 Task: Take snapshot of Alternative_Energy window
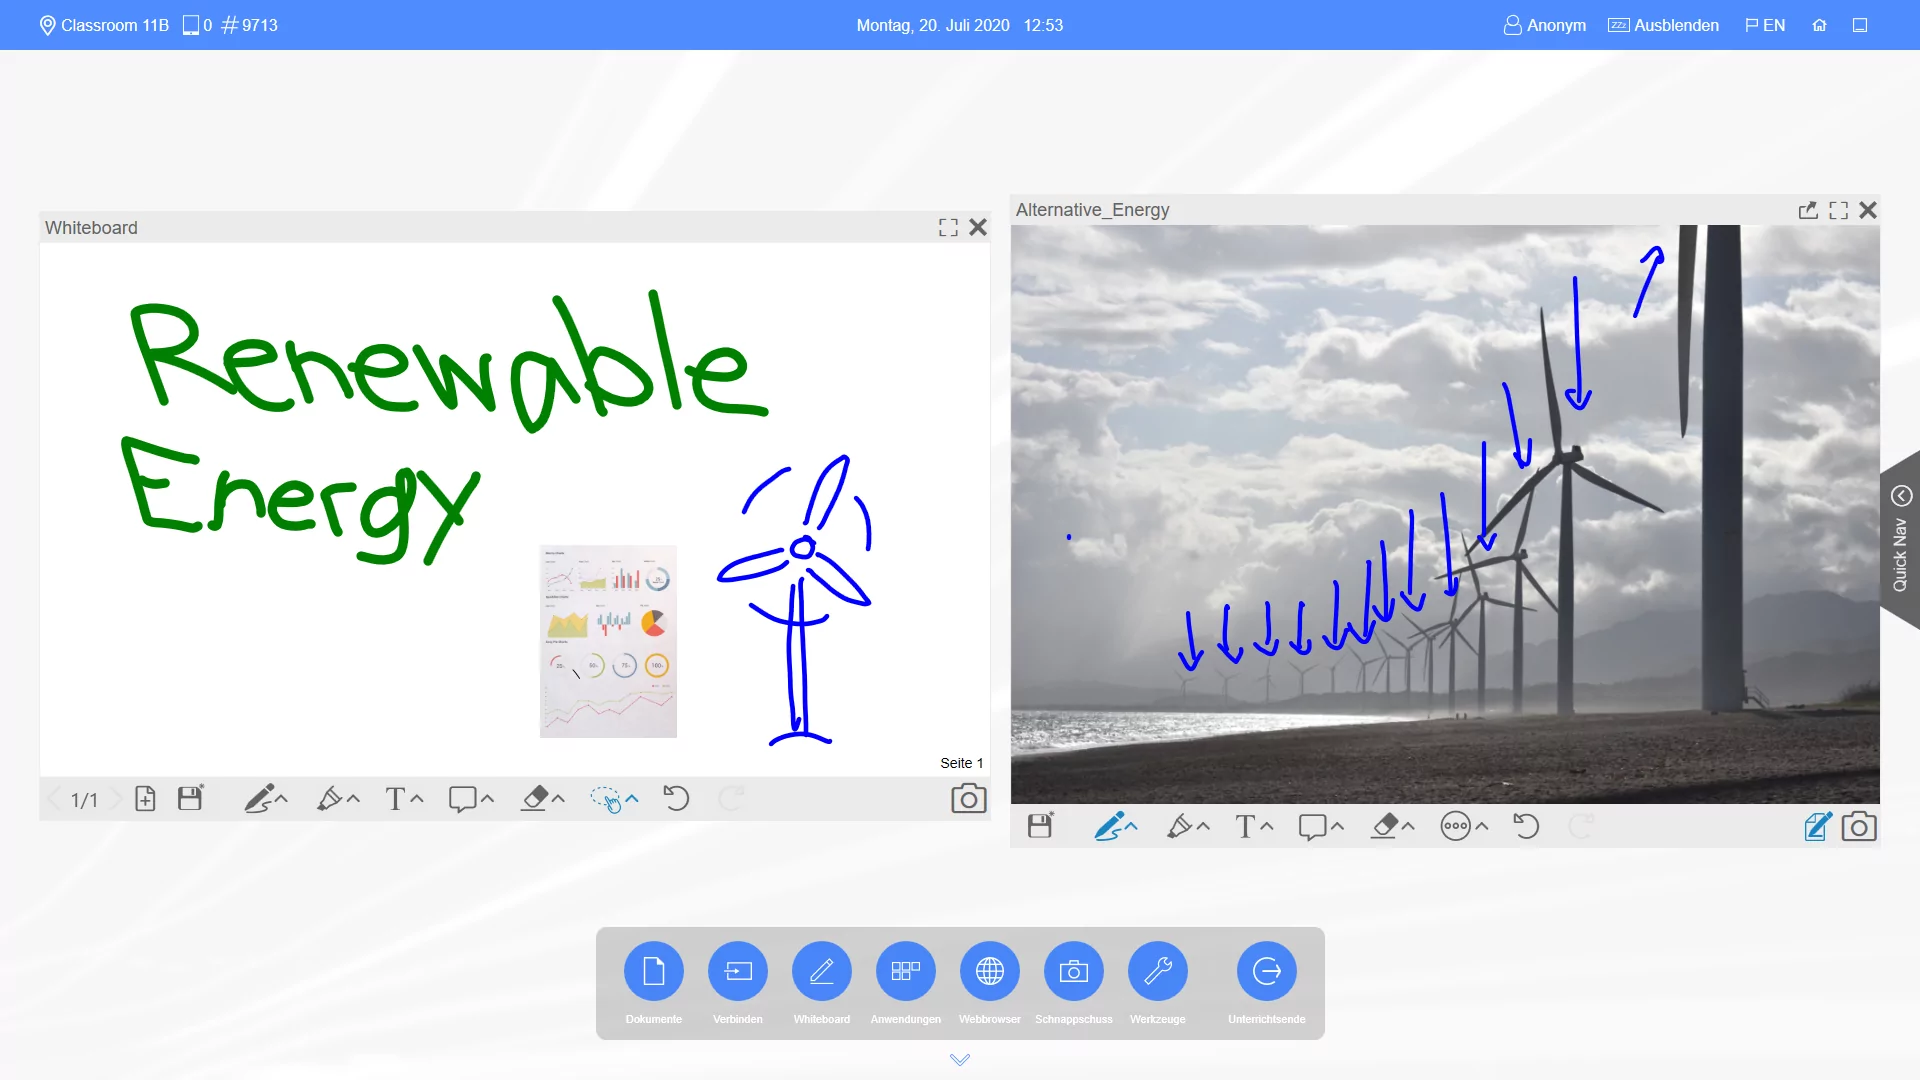1858,826
